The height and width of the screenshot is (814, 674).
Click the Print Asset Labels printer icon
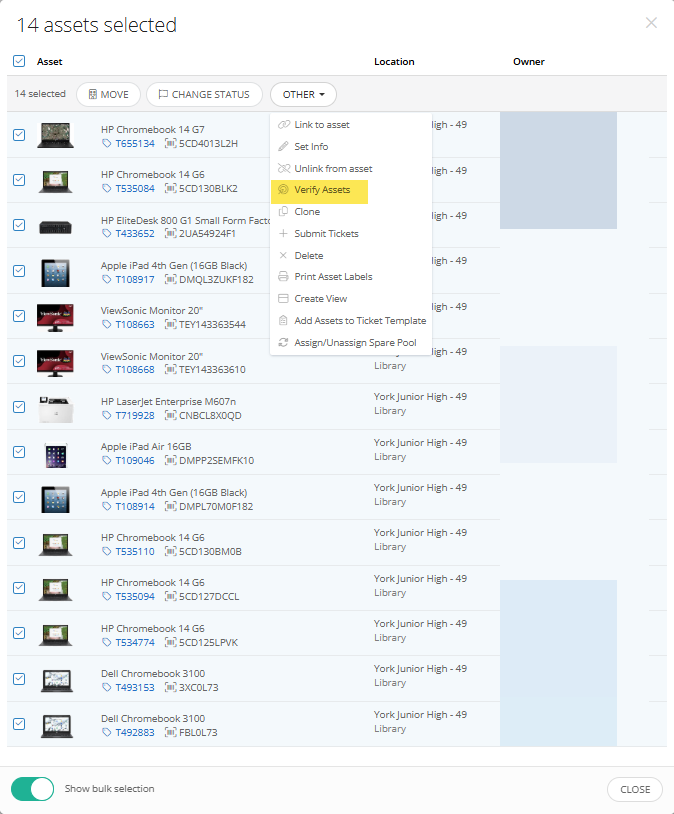point(284,277)
